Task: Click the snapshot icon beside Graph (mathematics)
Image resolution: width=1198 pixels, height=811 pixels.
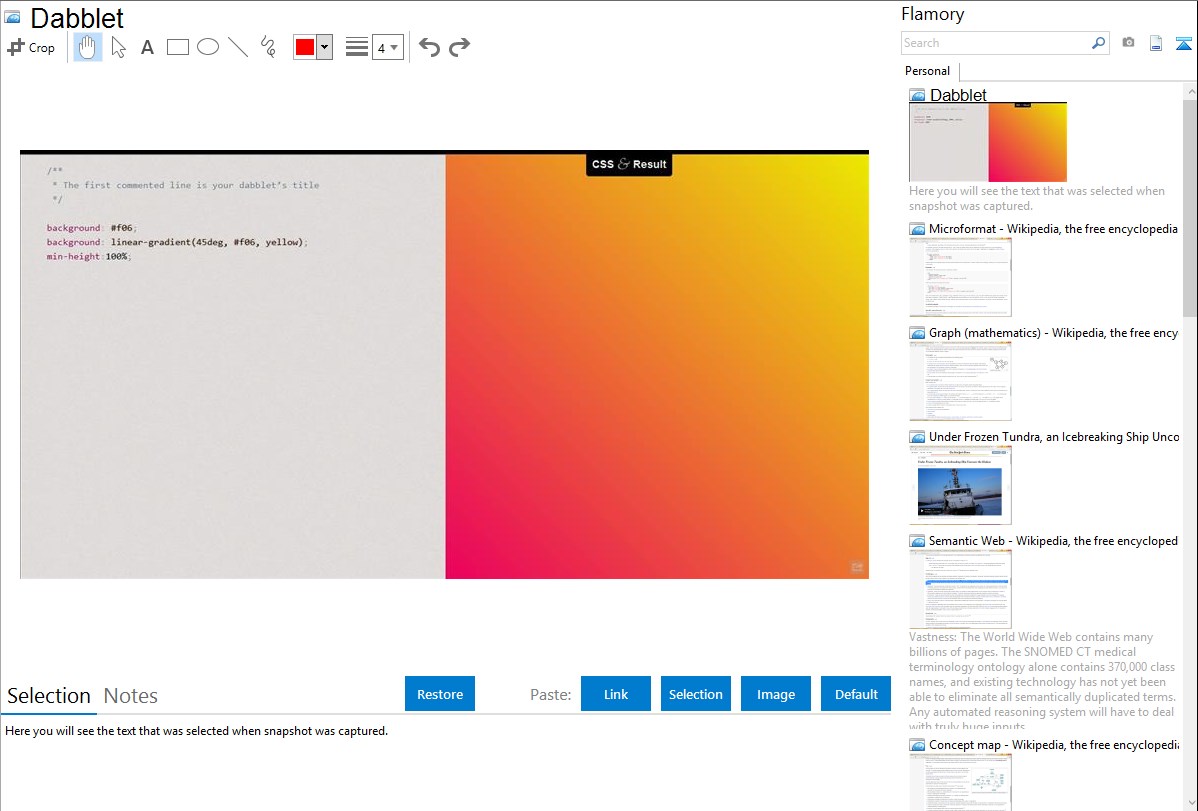Action: [918, 333]
